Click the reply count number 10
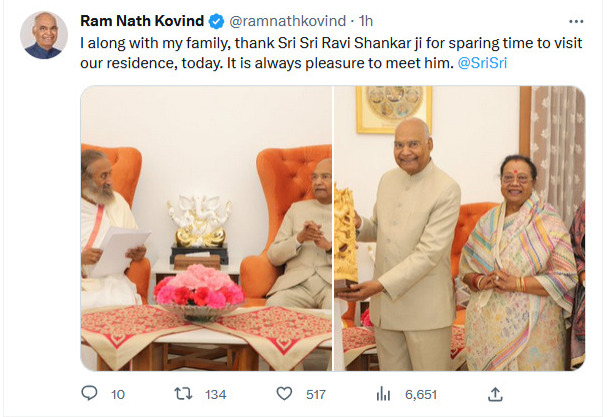Screen dimensions: 610x417 click(118, 395)
